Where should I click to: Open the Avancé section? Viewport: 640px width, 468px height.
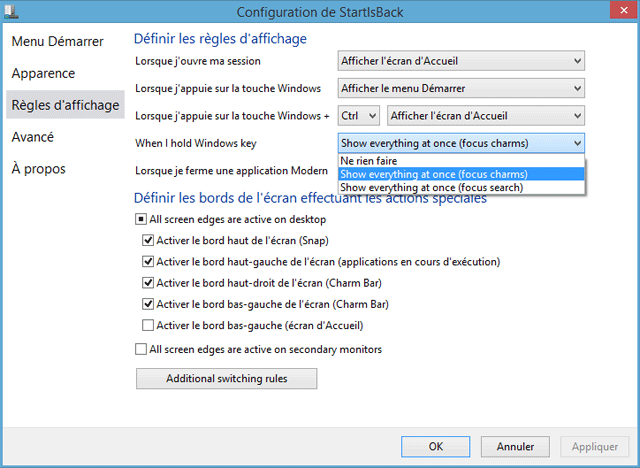pos(33,137)
